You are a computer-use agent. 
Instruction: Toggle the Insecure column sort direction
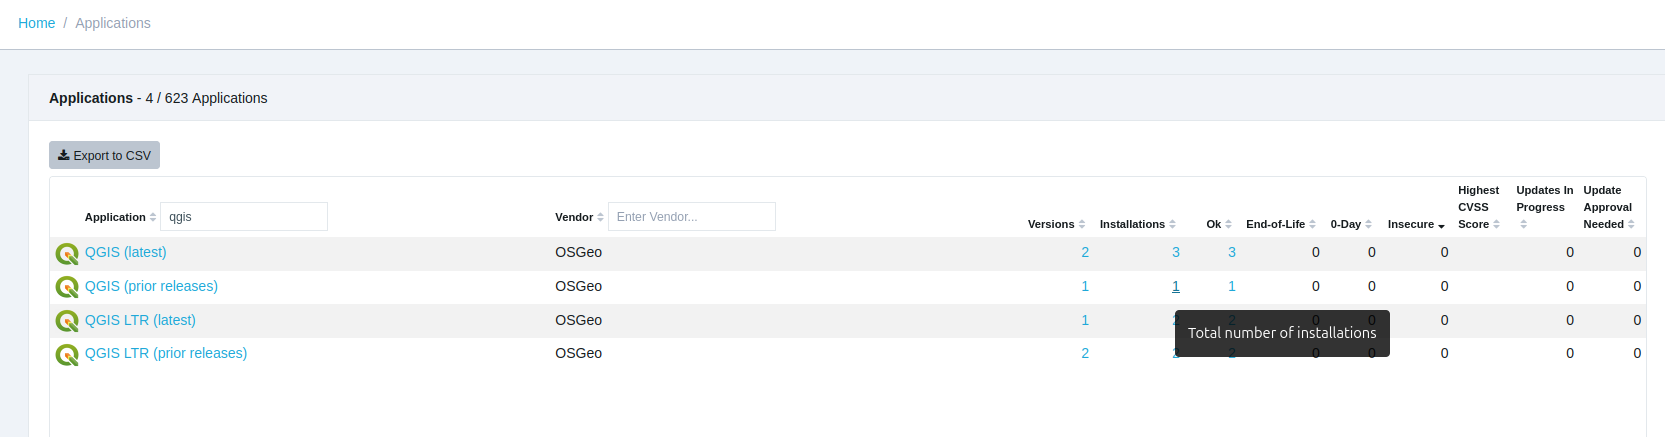click(1441, 225)
